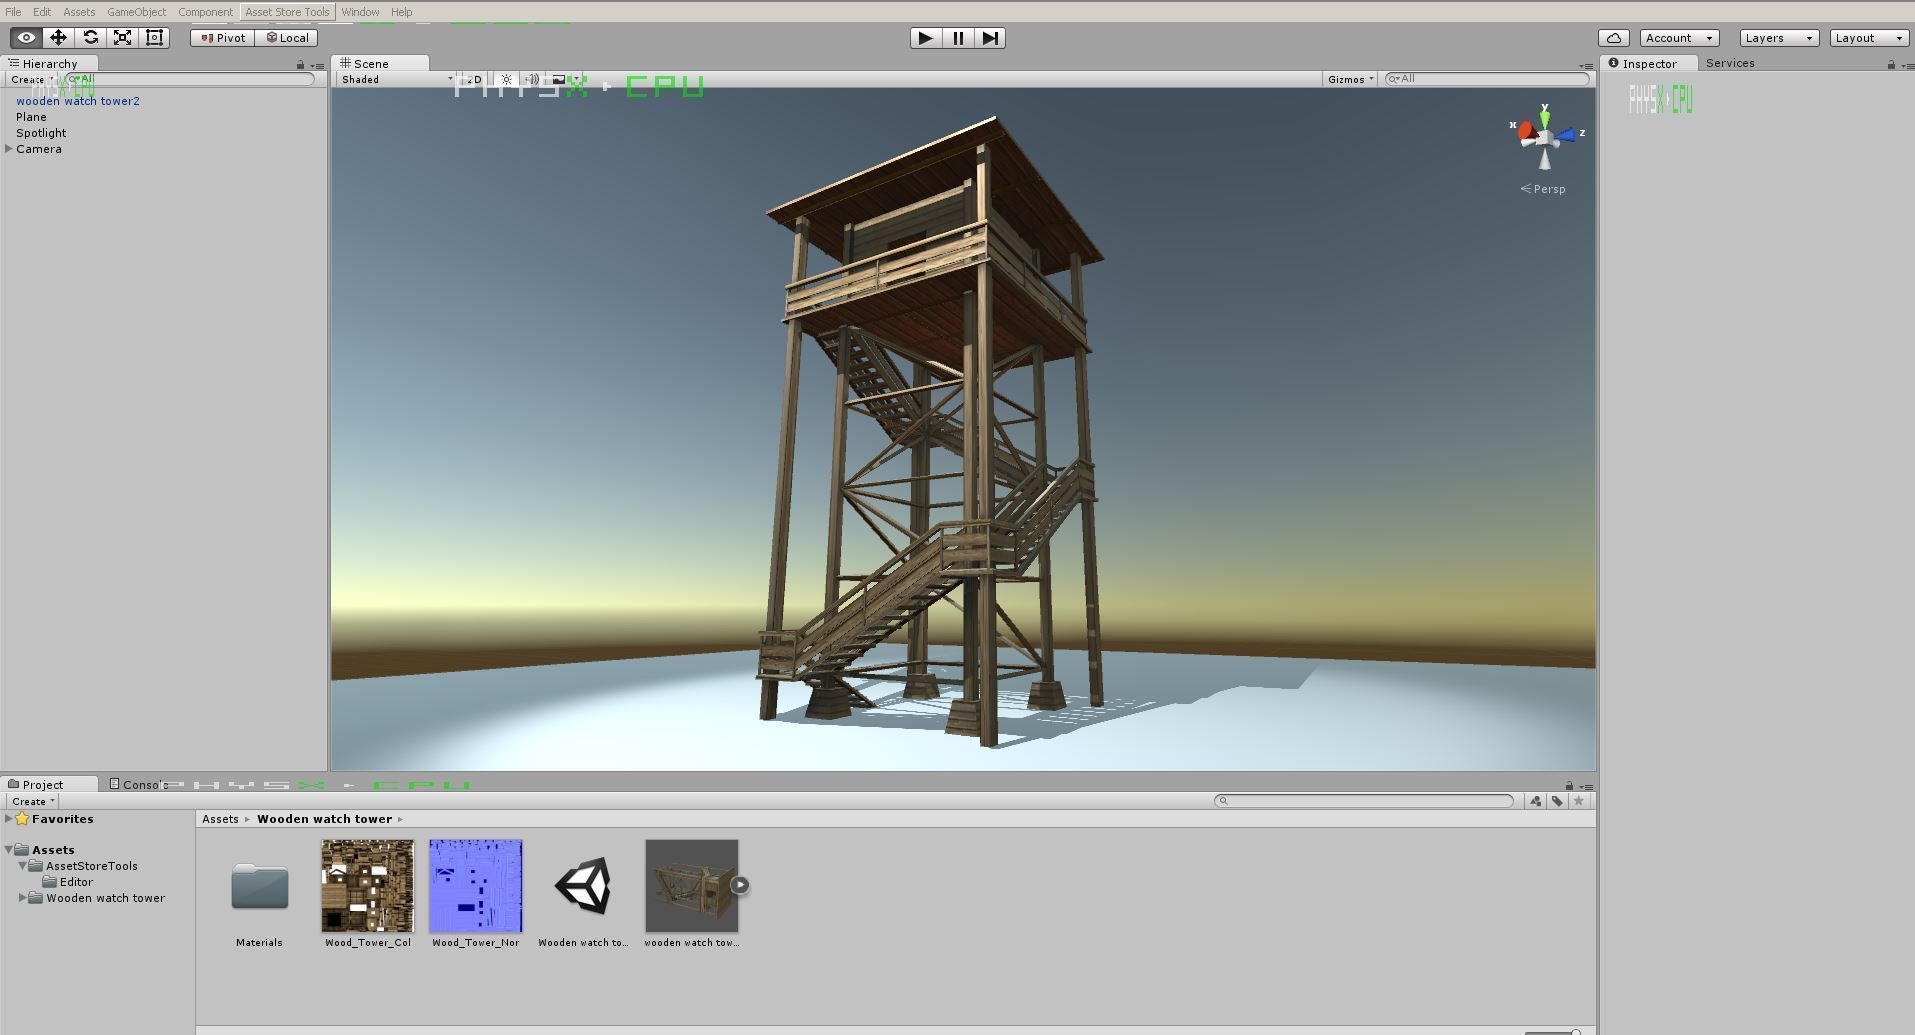This screenshot has height=1035, width=1915.
Task: Open the File menu
Action: click(x=13, y=12)
